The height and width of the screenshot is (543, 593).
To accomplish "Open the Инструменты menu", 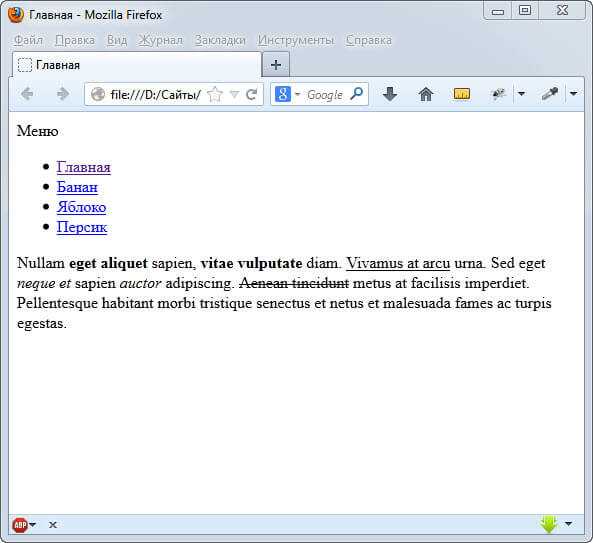I will [x=296, y=40].
